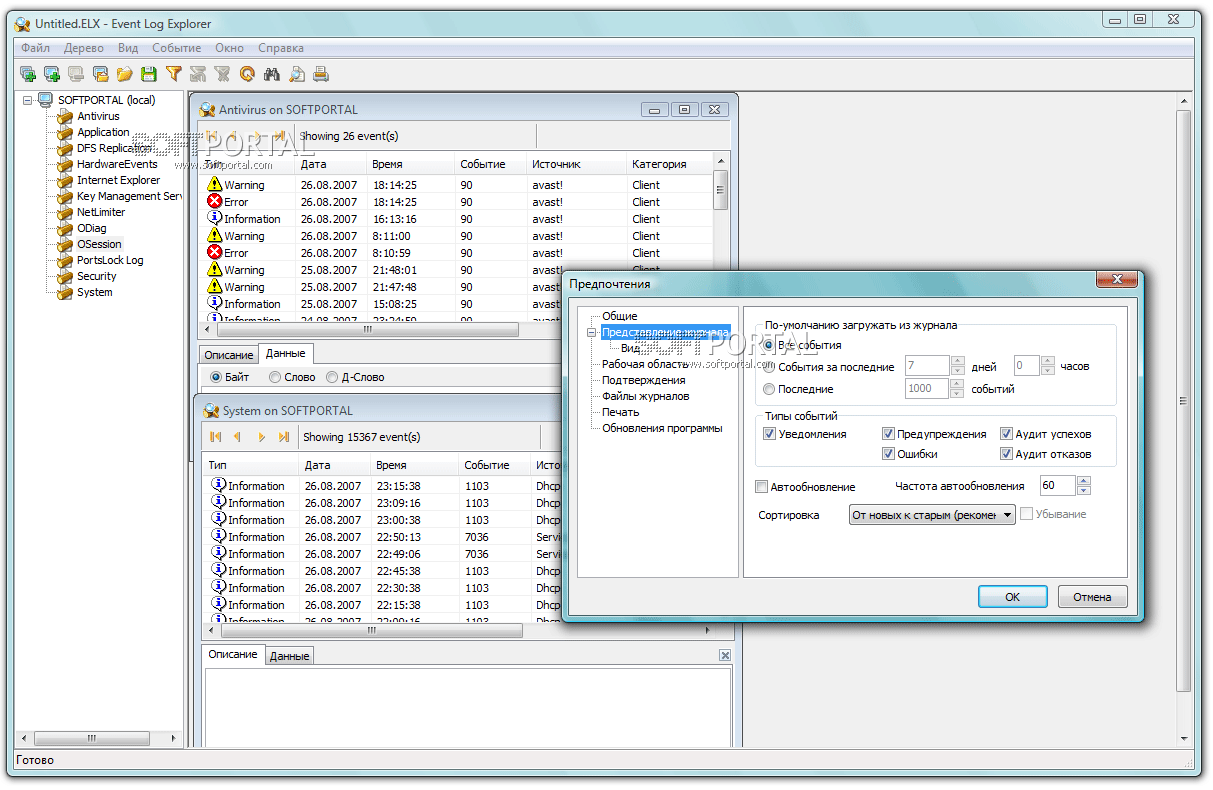Select 'Файлы журналов' in preferences tree
1213x790 pixels.
(645, 396)
